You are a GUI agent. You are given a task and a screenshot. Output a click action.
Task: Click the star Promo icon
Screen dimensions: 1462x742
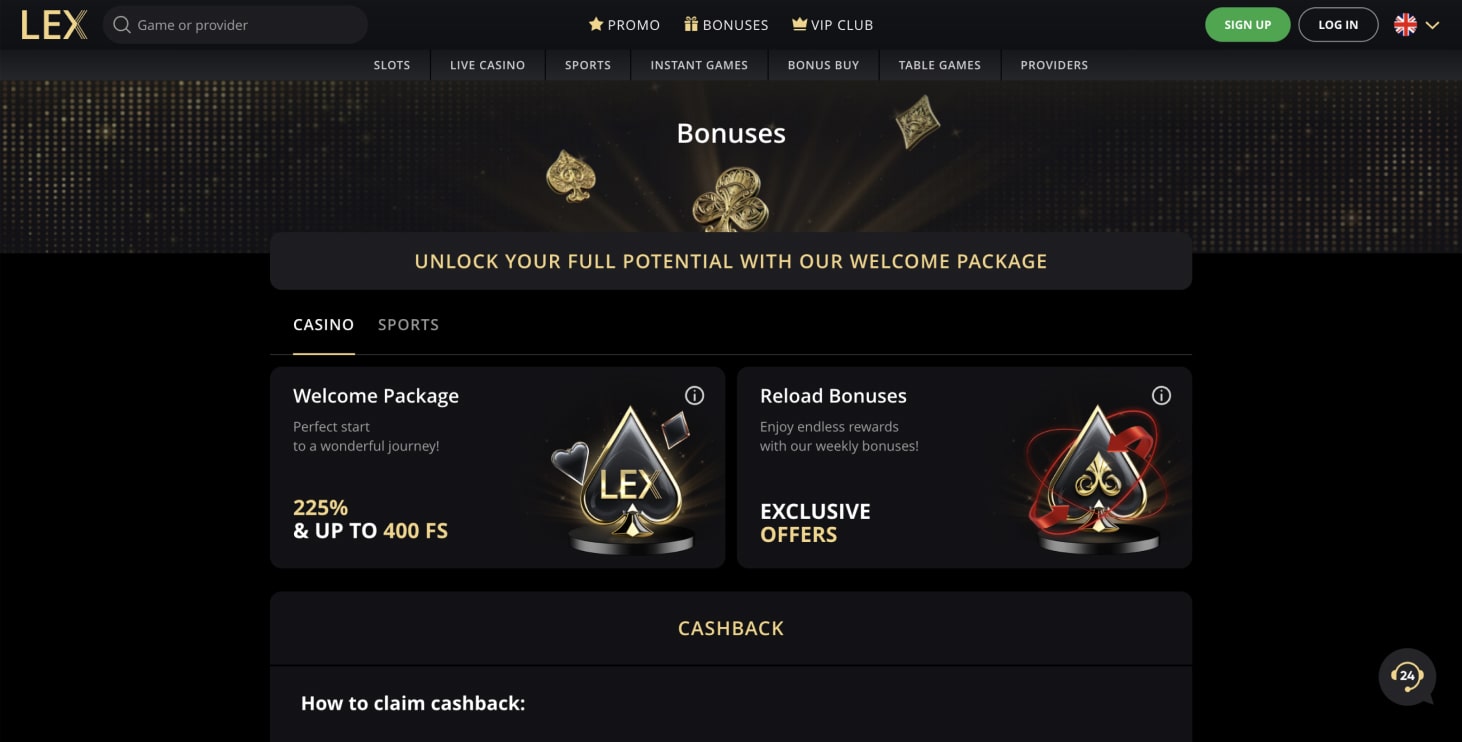point(596,25)
